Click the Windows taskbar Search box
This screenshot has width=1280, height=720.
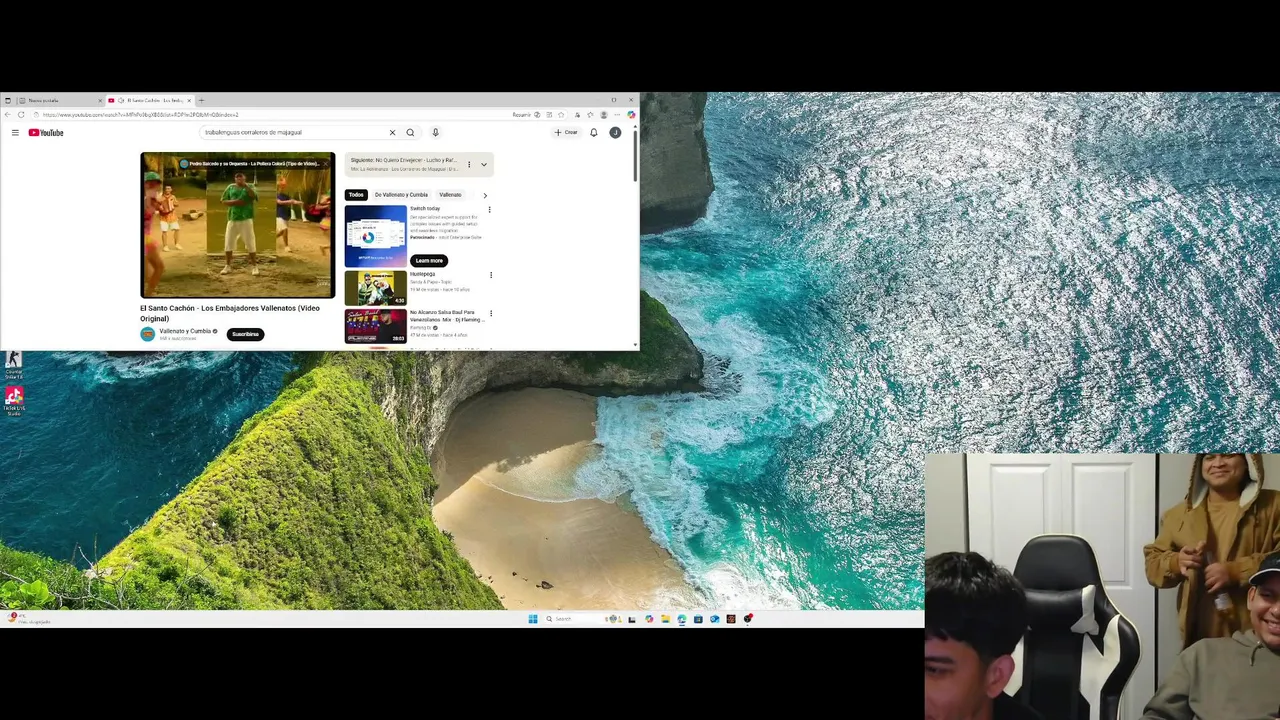pos(583,619)
